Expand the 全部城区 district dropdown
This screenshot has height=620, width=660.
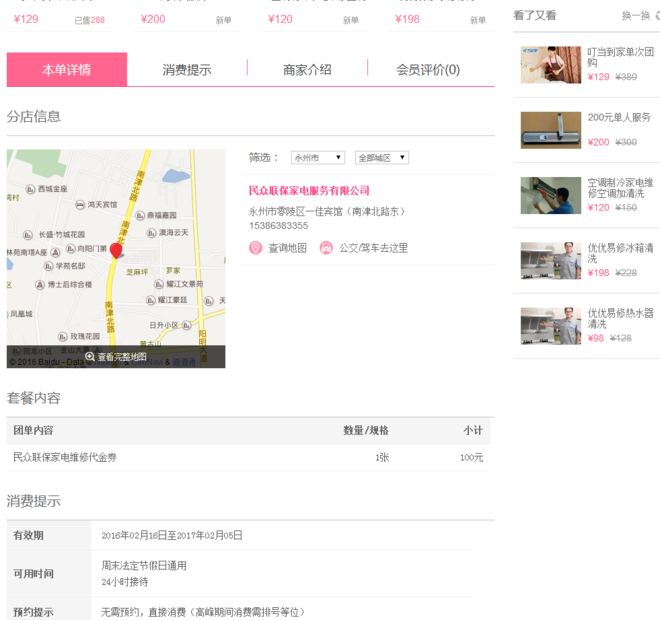(382, 157)
